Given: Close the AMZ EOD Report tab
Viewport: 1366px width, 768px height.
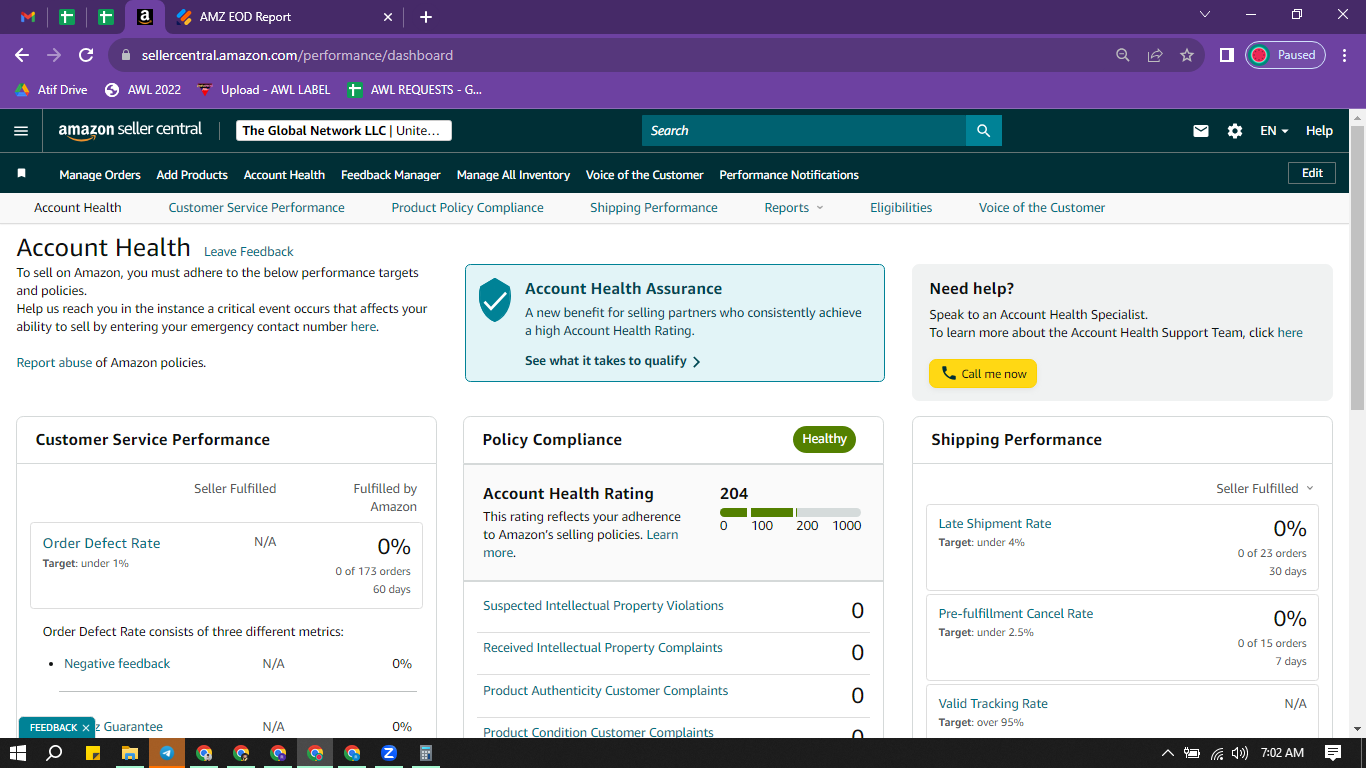Looking at the screenshot, I should click(388, 17).
